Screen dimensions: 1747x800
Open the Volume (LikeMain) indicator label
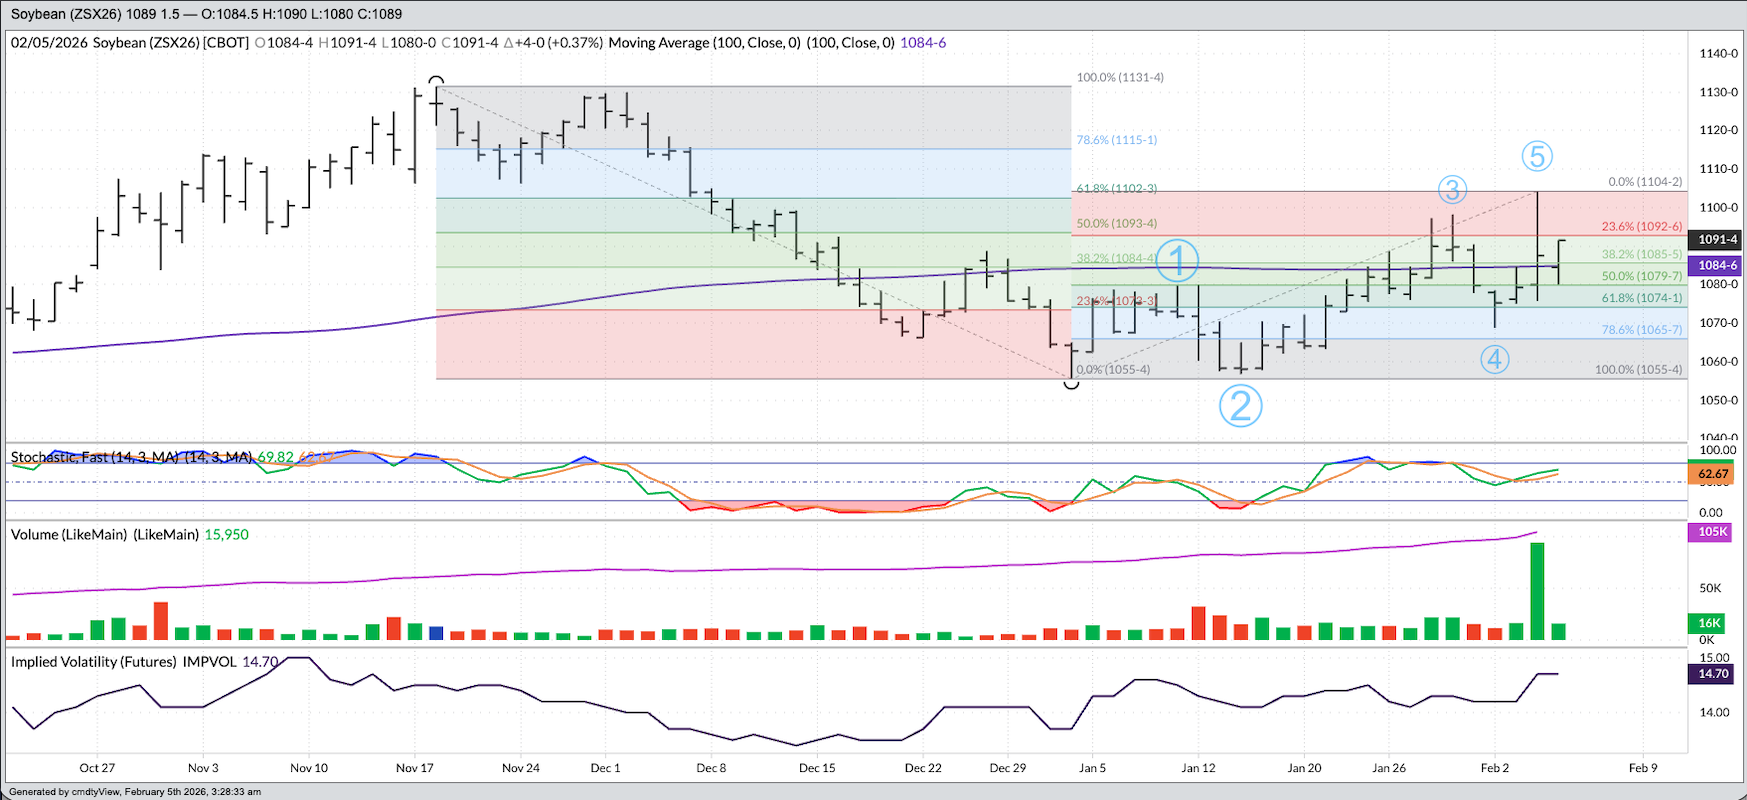click(104, 535)
